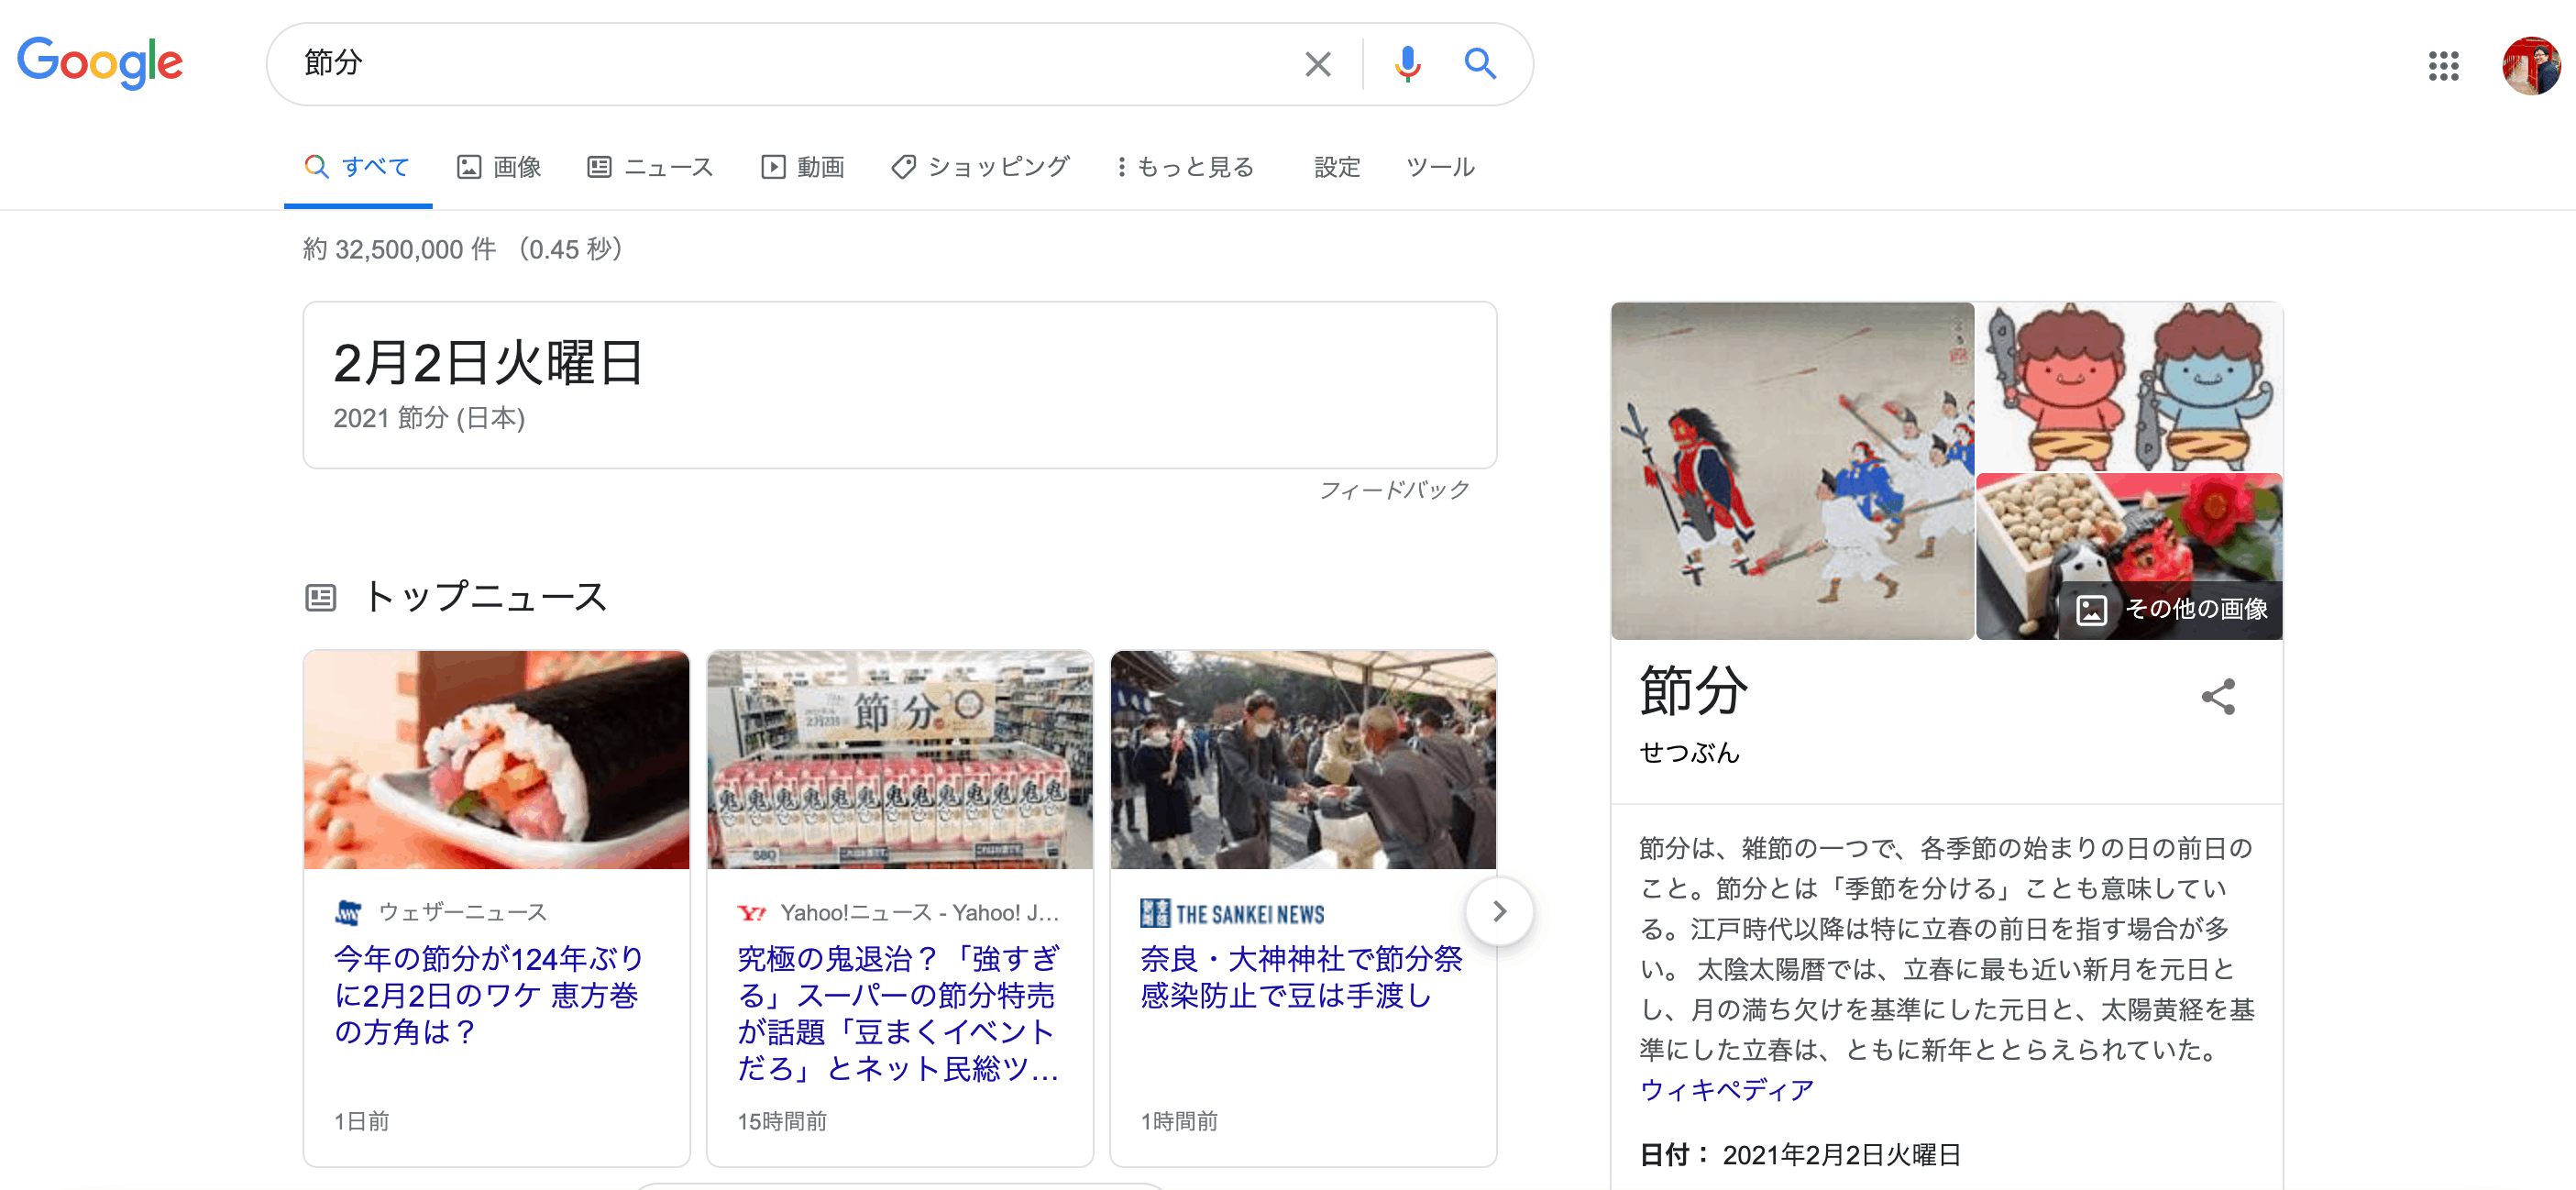Click the Yahoo!ニュース source icon
The image size is (2576, 1190).
point(751,913)
